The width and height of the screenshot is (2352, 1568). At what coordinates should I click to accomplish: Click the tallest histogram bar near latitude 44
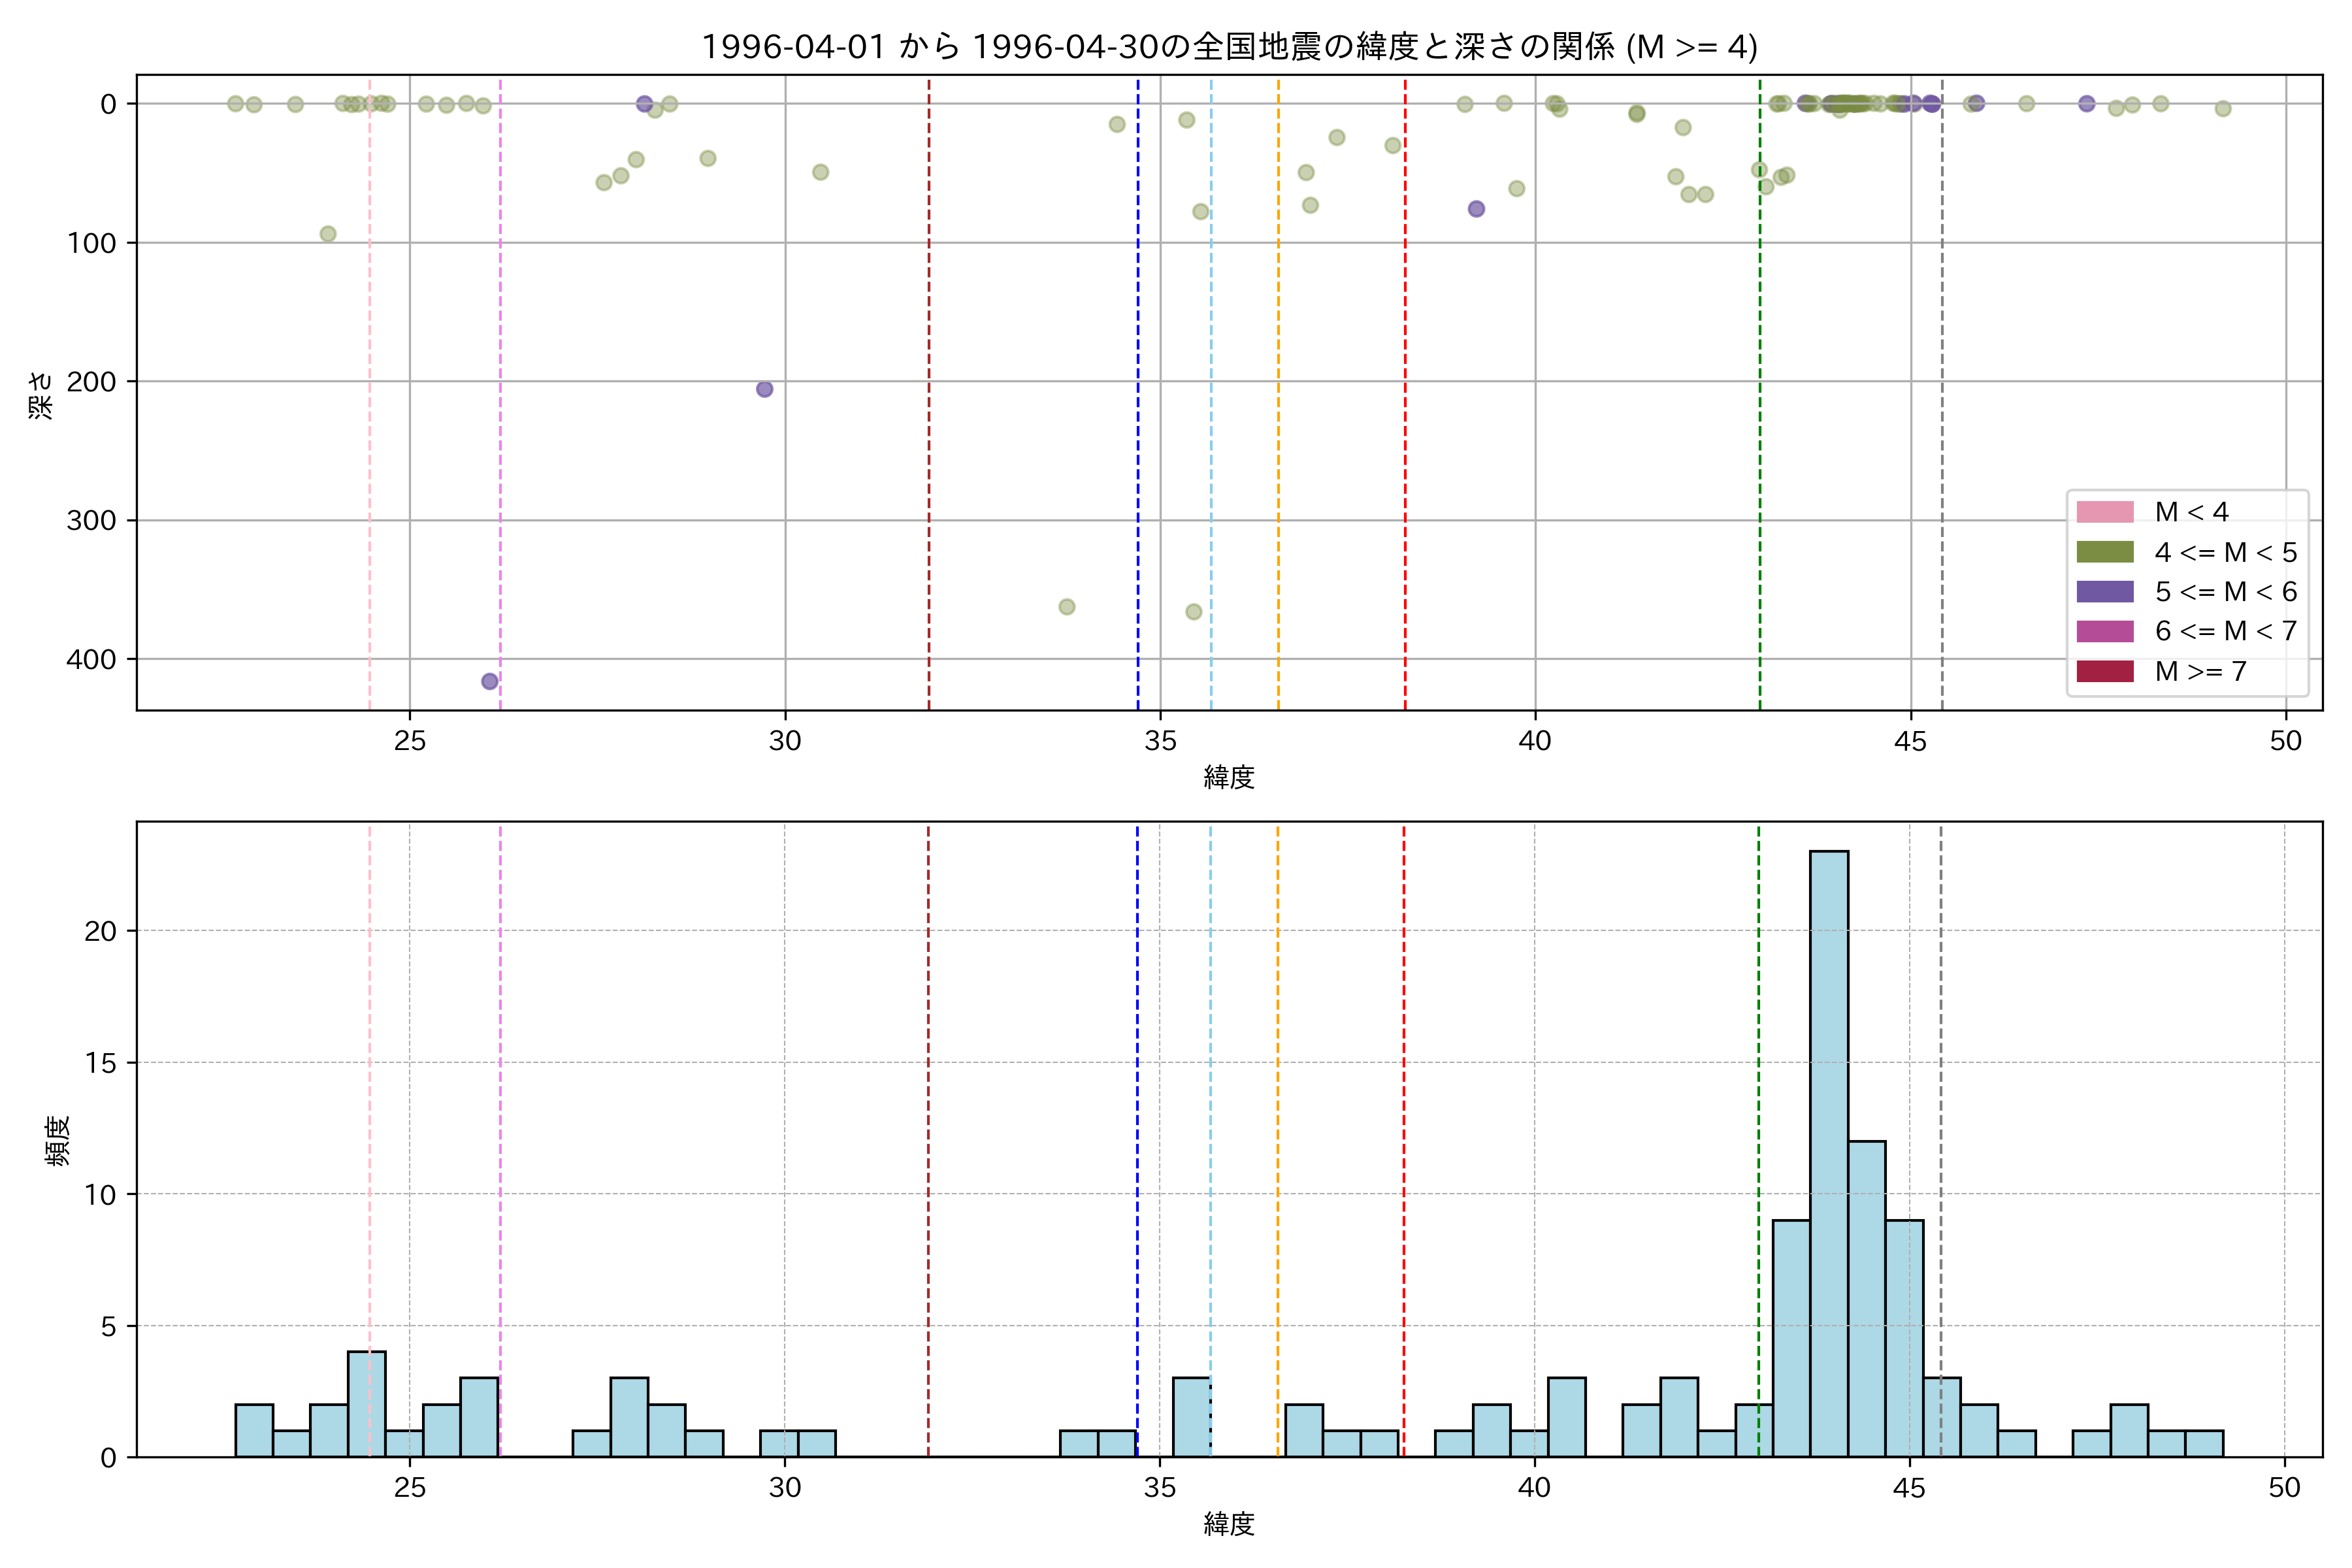[x=1828, y=1153]
